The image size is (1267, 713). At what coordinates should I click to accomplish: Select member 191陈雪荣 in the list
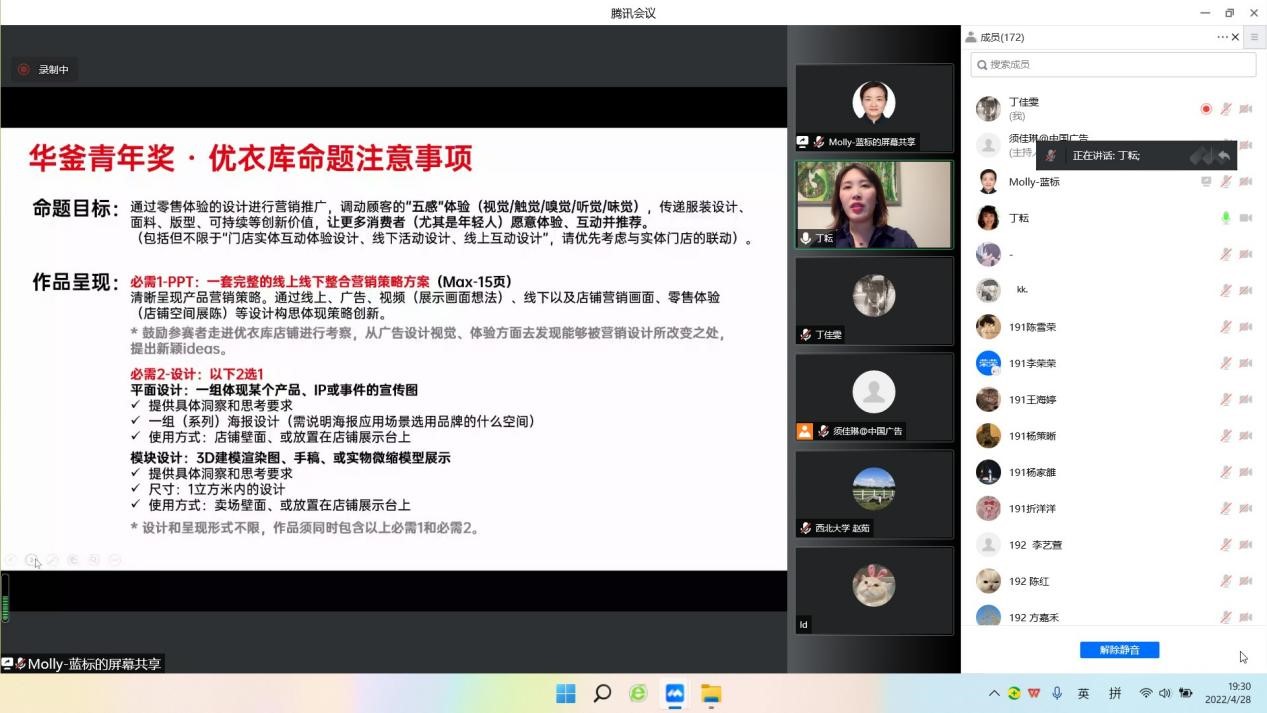(x=1113, y=327)
